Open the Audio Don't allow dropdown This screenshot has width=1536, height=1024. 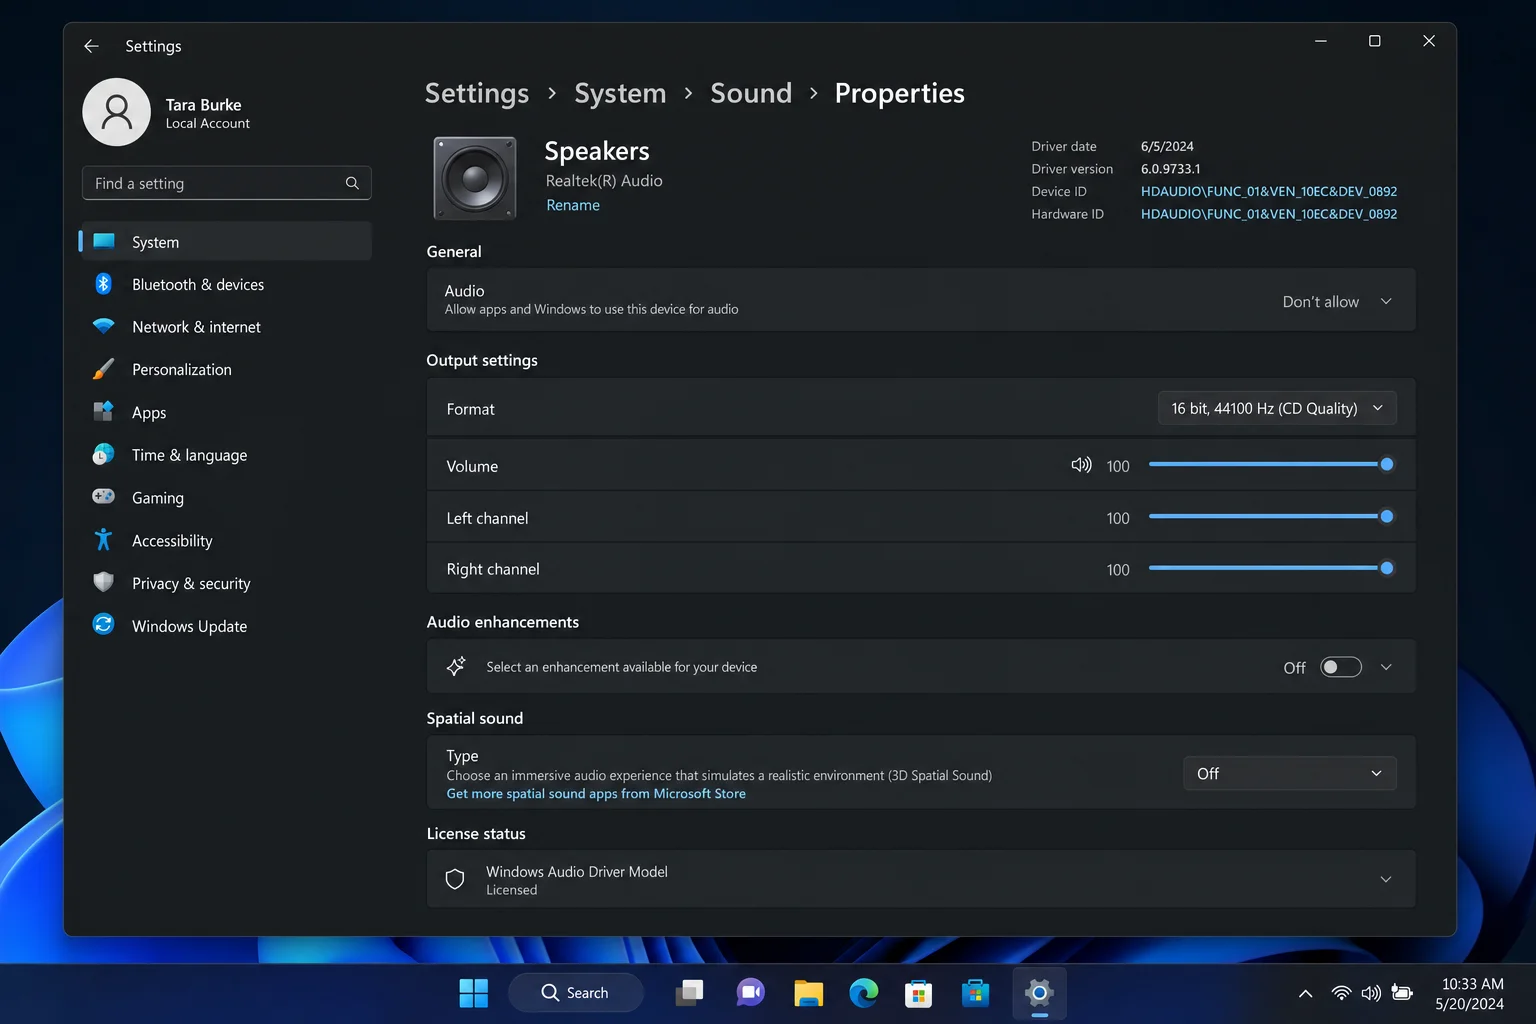[x=1338, y=301]
